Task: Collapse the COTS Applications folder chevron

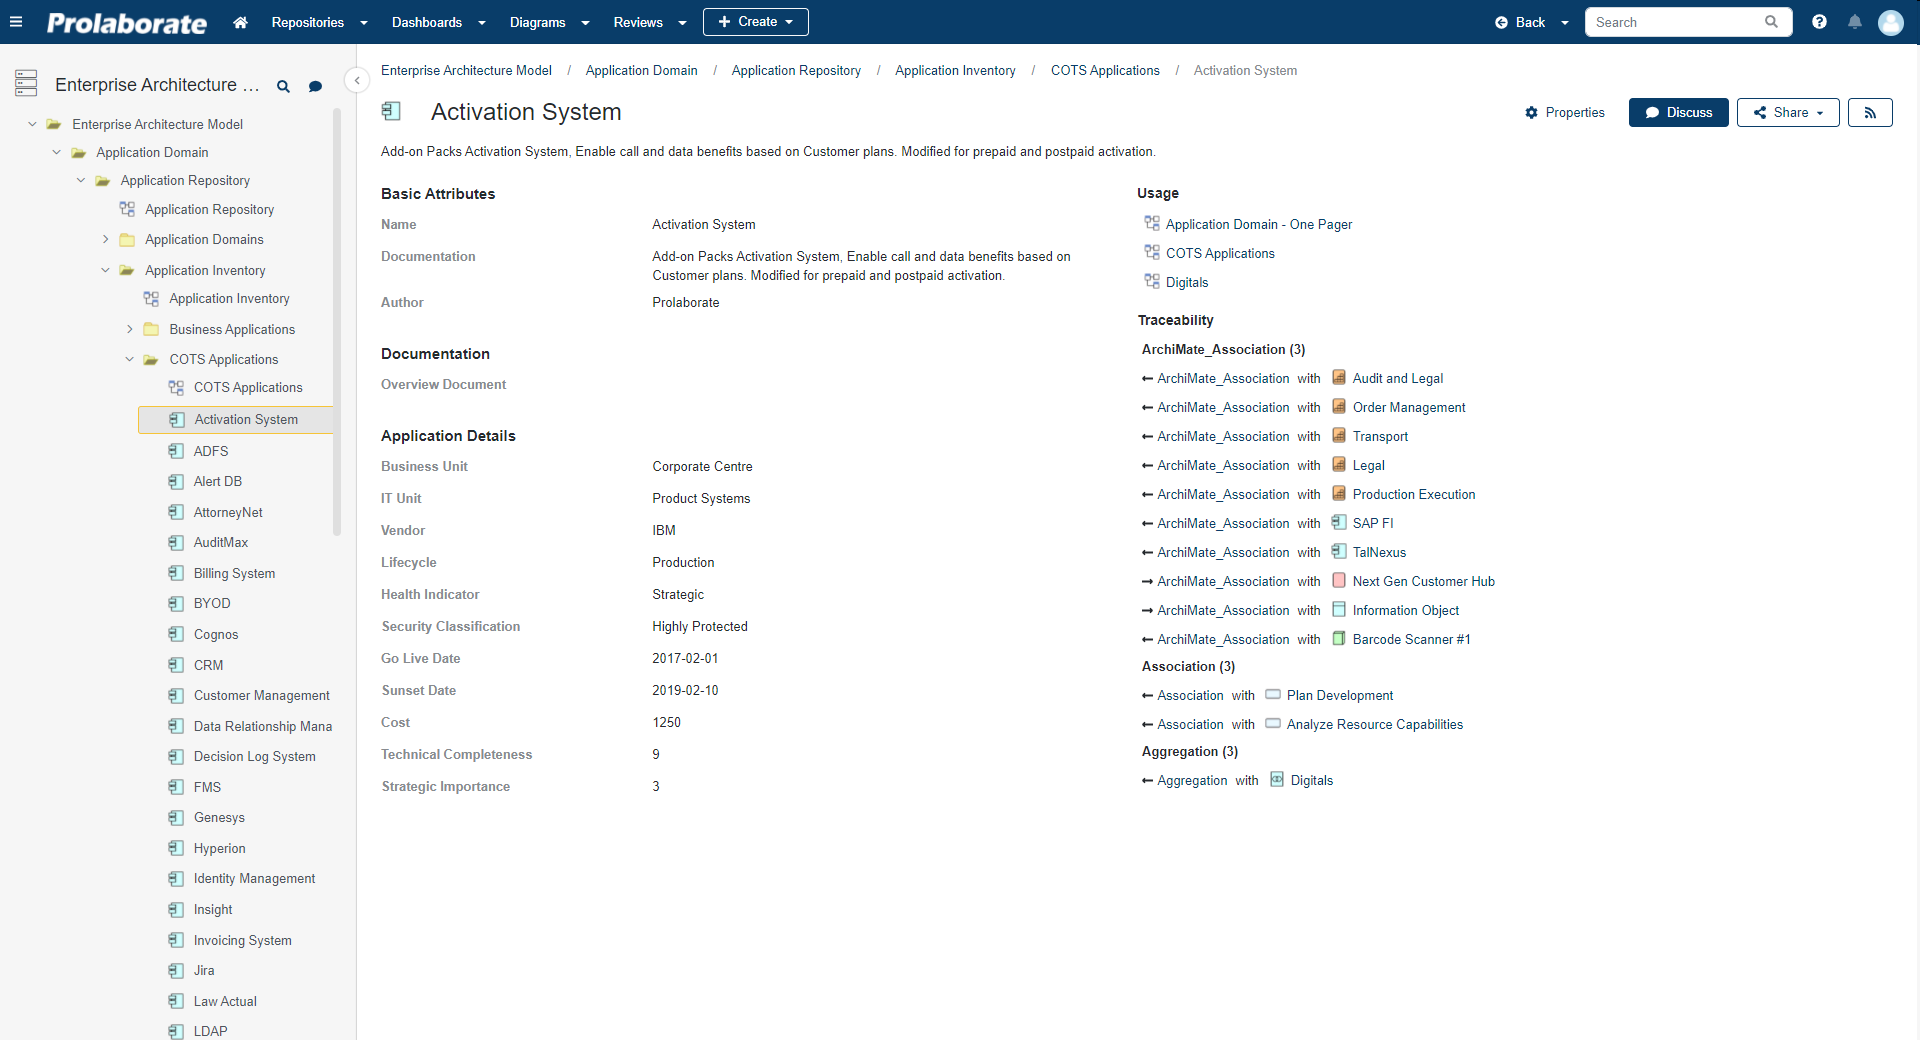Action: point(129,359)
